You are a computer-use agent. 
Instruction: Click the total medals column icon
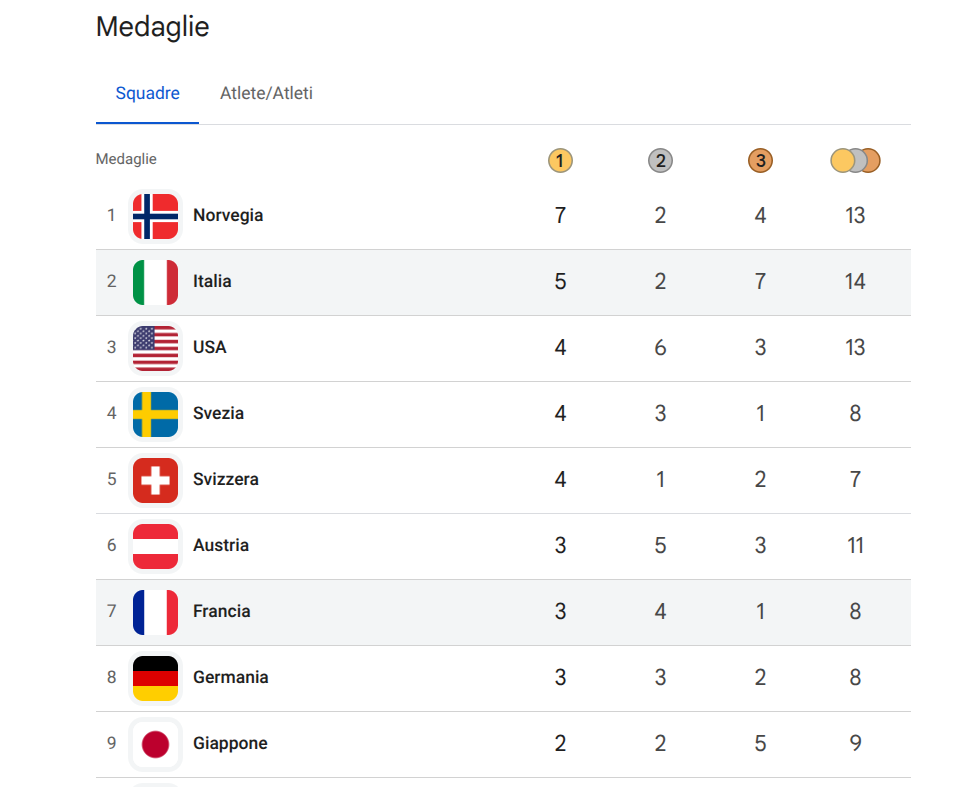pos(855,160)
